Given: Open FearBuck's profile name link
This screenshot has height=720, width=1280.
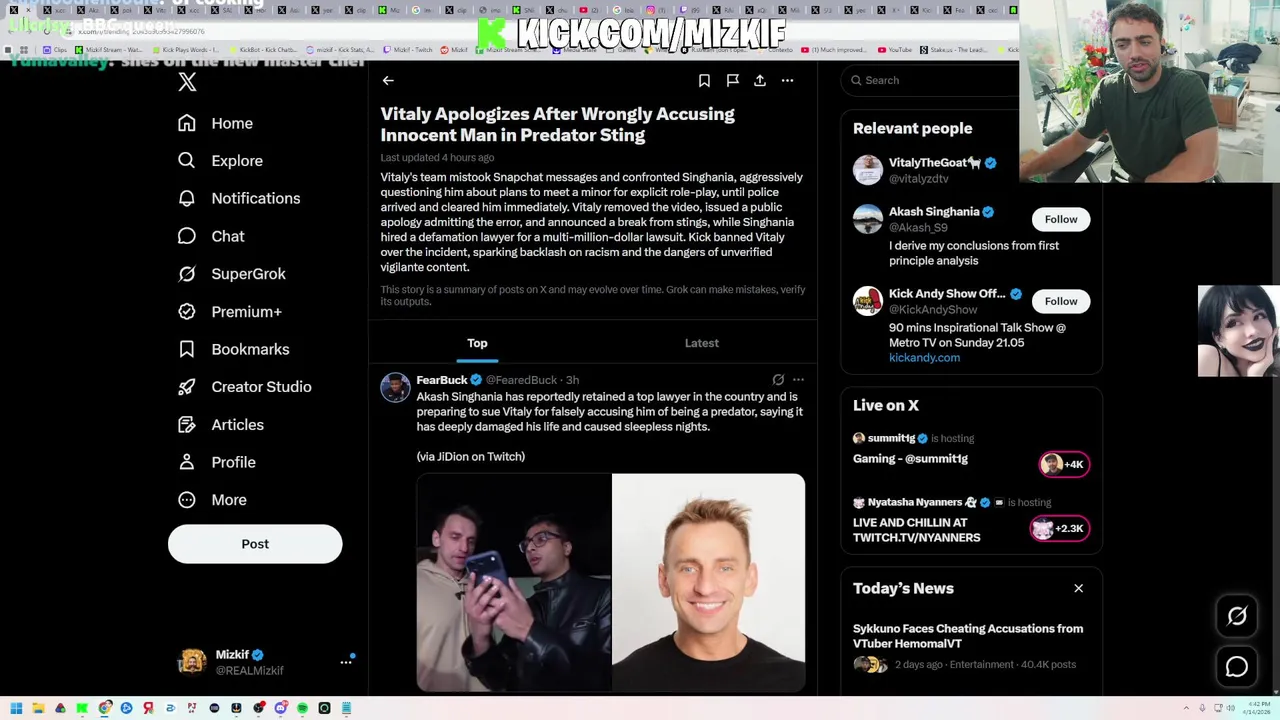Looking at the screenshot, I should tap(442, 380).
